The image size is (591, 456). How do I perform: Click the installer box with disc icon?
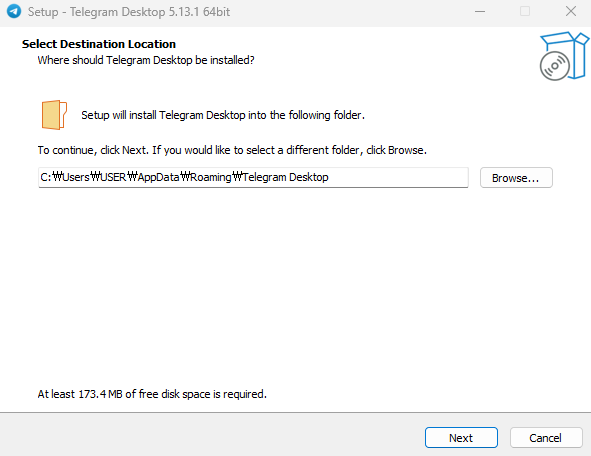[x=564, y=56]
